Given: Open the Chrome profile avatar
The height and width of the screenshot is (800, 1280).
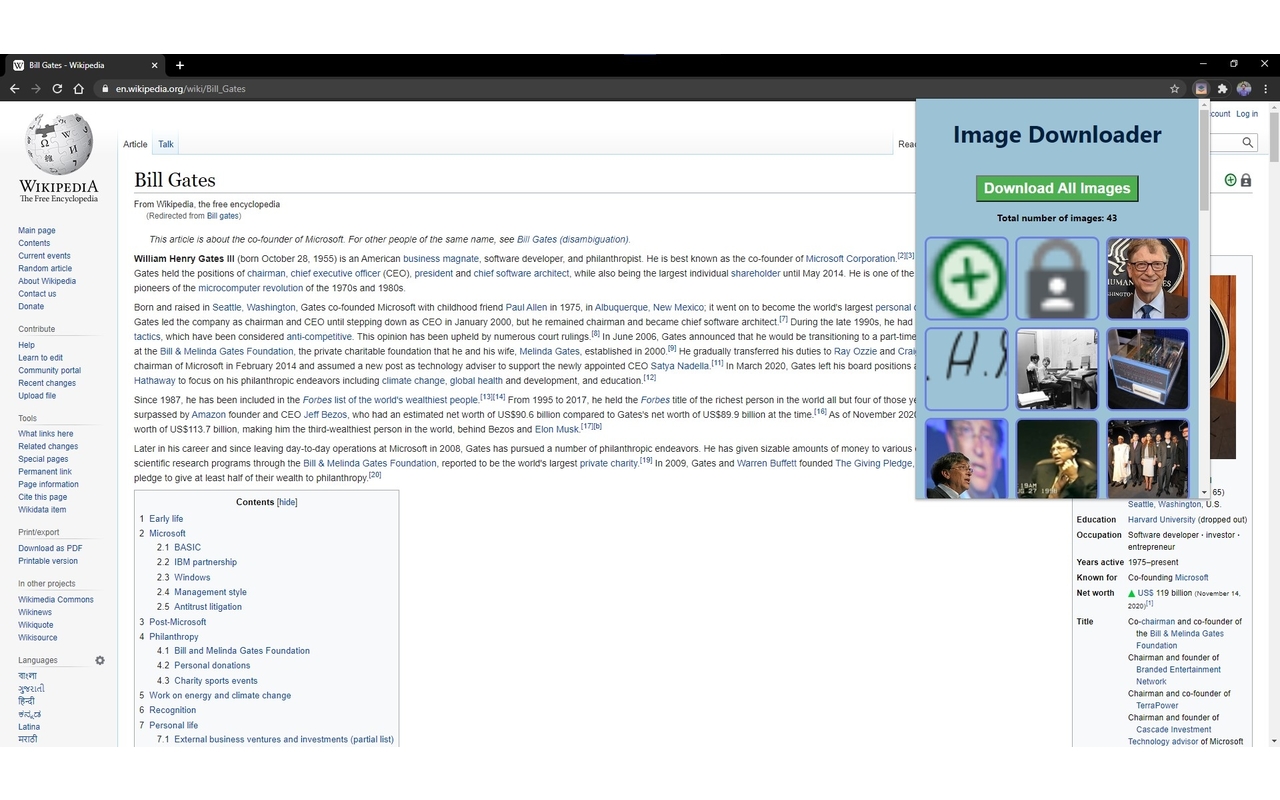Looking at the screenshot, I should coord(1244,89).
